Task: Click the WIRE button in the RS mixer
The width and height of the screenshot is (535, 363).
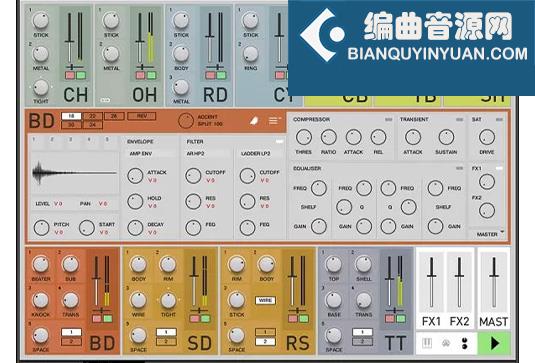Action: 265,300
